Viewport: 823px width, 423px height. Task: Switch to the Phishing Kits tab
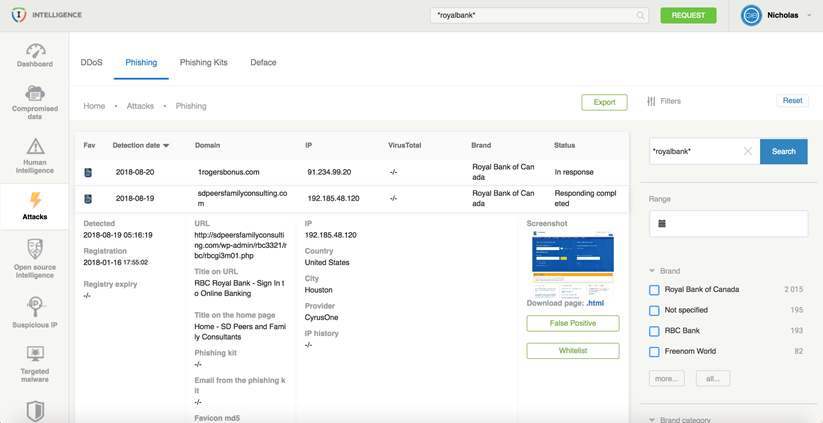[203, 63]
